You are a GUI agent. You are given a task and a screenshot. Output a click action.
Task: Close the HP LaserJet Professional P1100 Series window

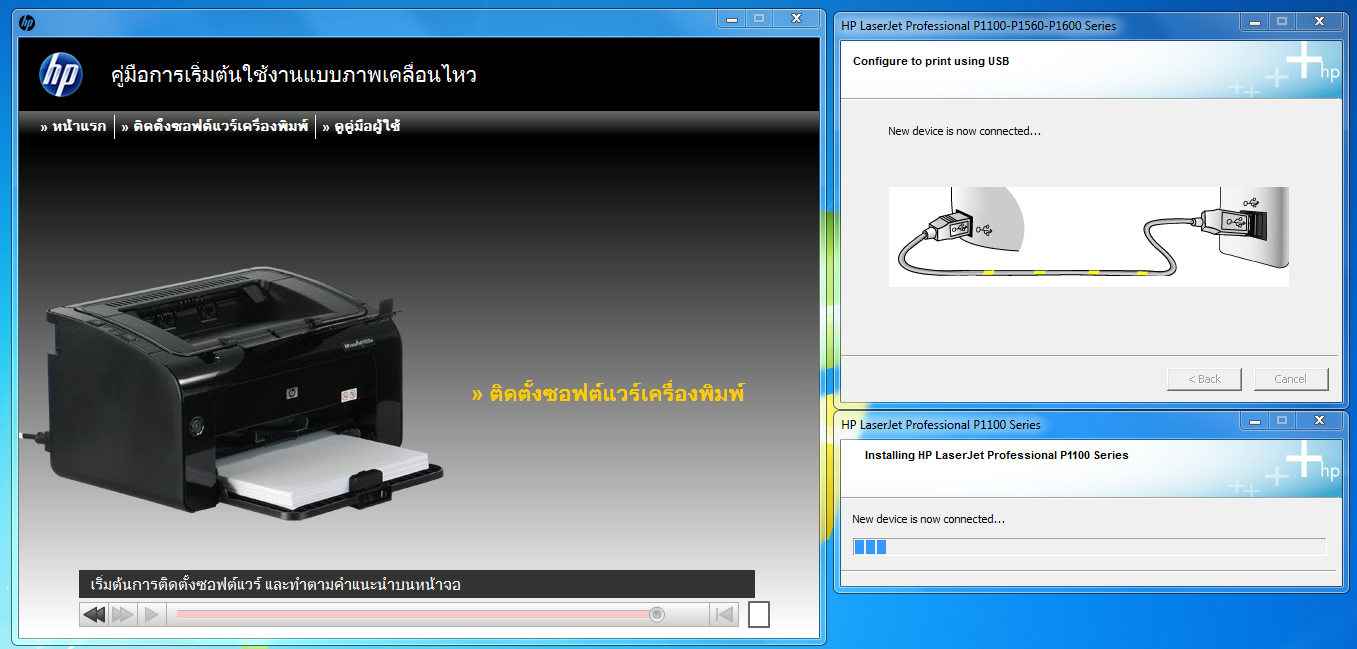(1319, 420)
